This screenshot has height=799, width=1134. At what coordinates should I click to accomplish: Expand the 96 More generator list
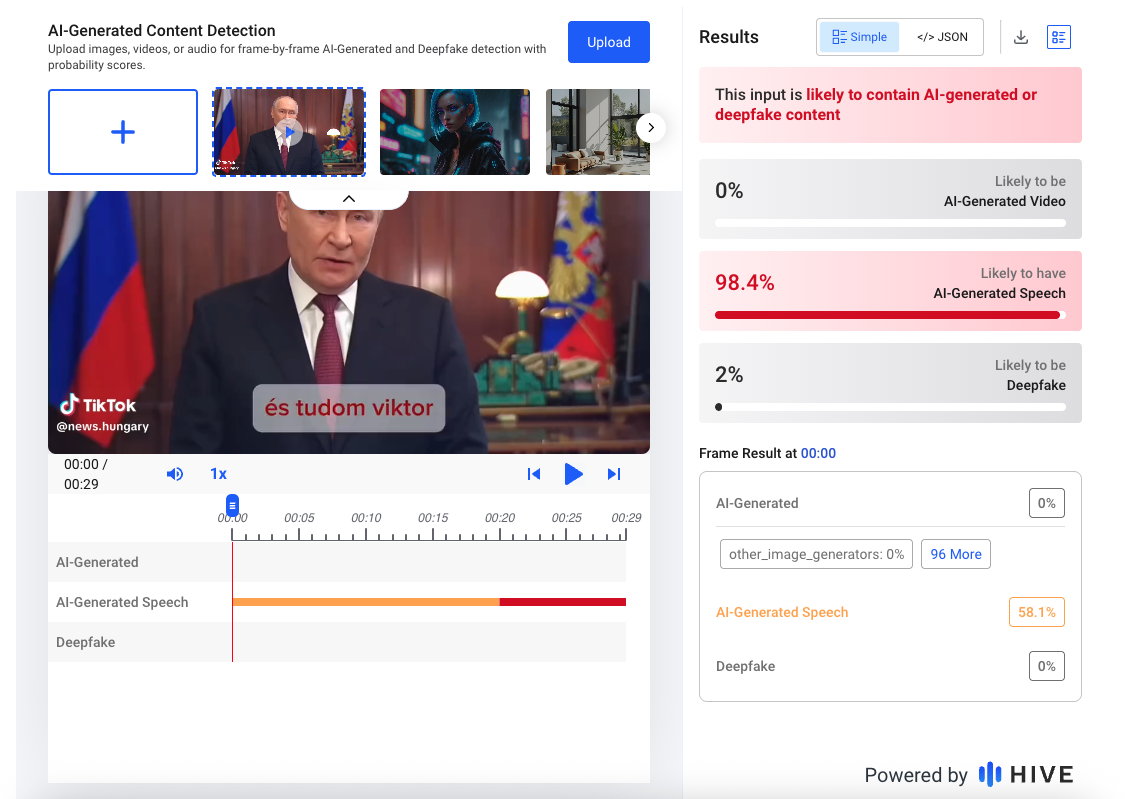[956, 554]
